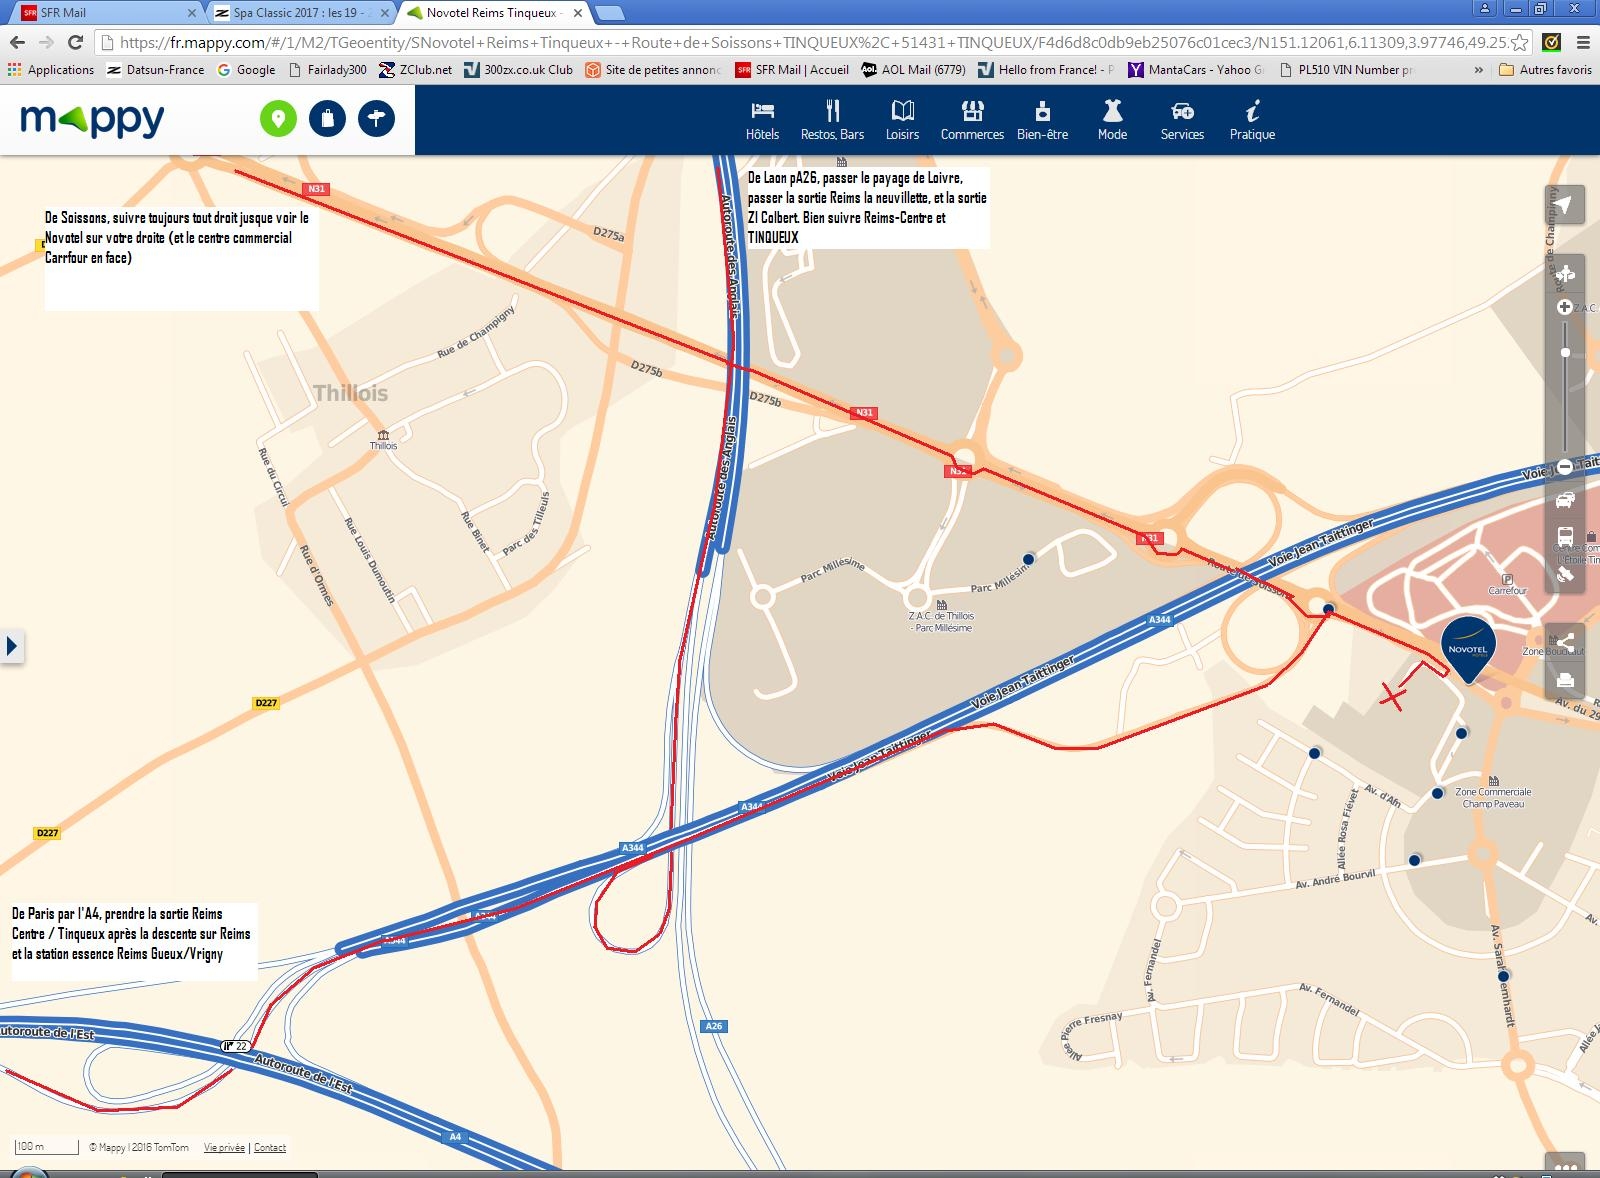This screenshot has width=1600, height=1178.
Task: Open a new tab
Action: pos(610,13)
